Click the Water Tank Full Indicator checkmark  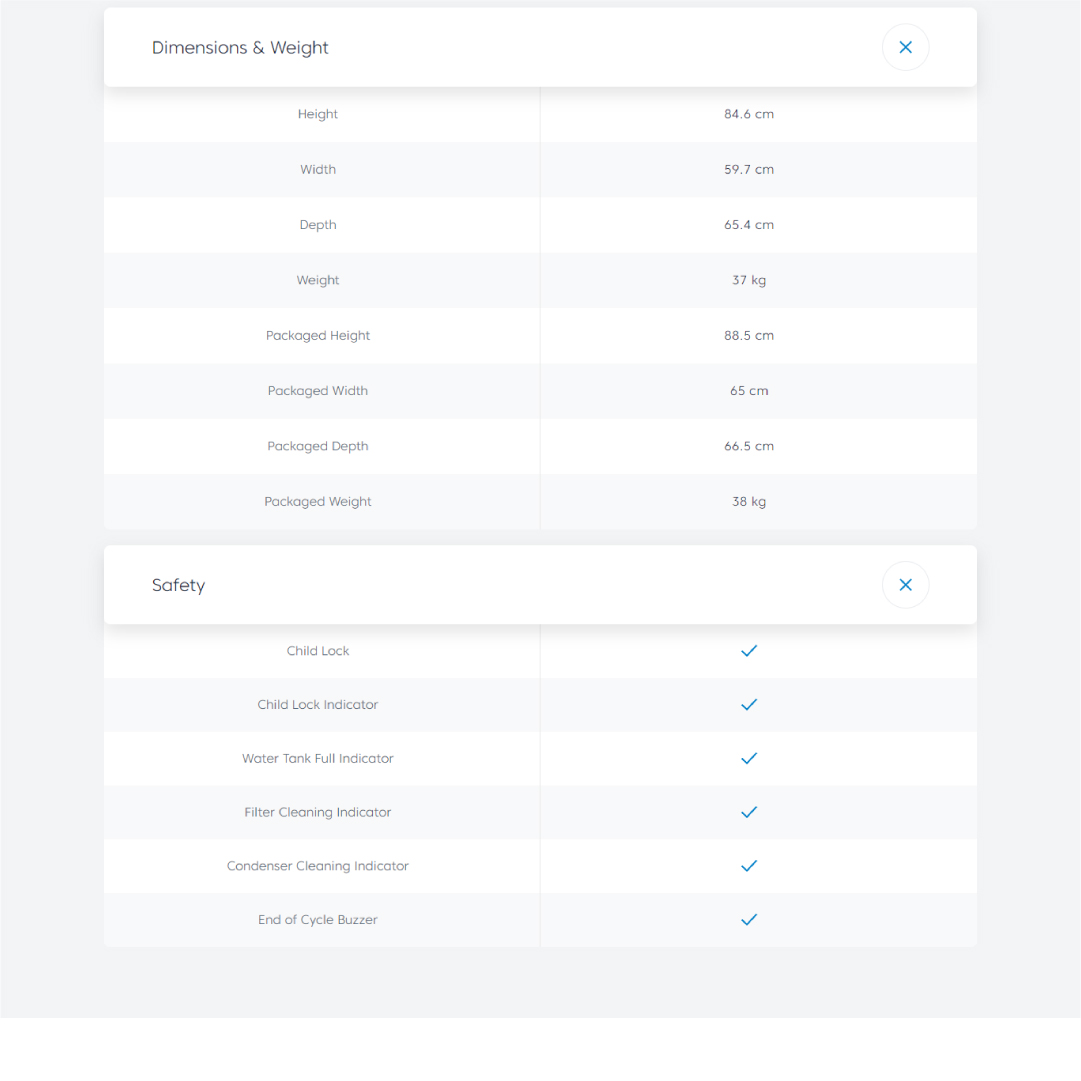749,759
